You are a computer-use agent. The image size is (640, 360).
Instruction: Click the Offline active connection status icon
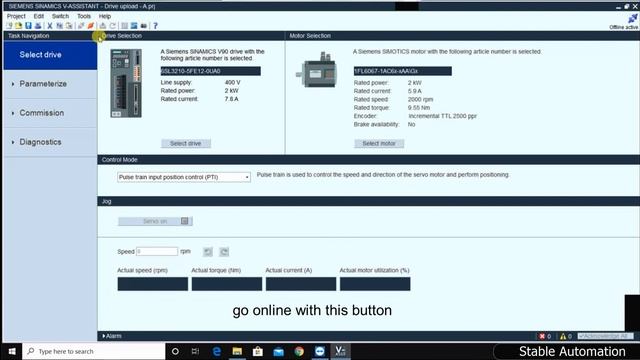(632, 18)
